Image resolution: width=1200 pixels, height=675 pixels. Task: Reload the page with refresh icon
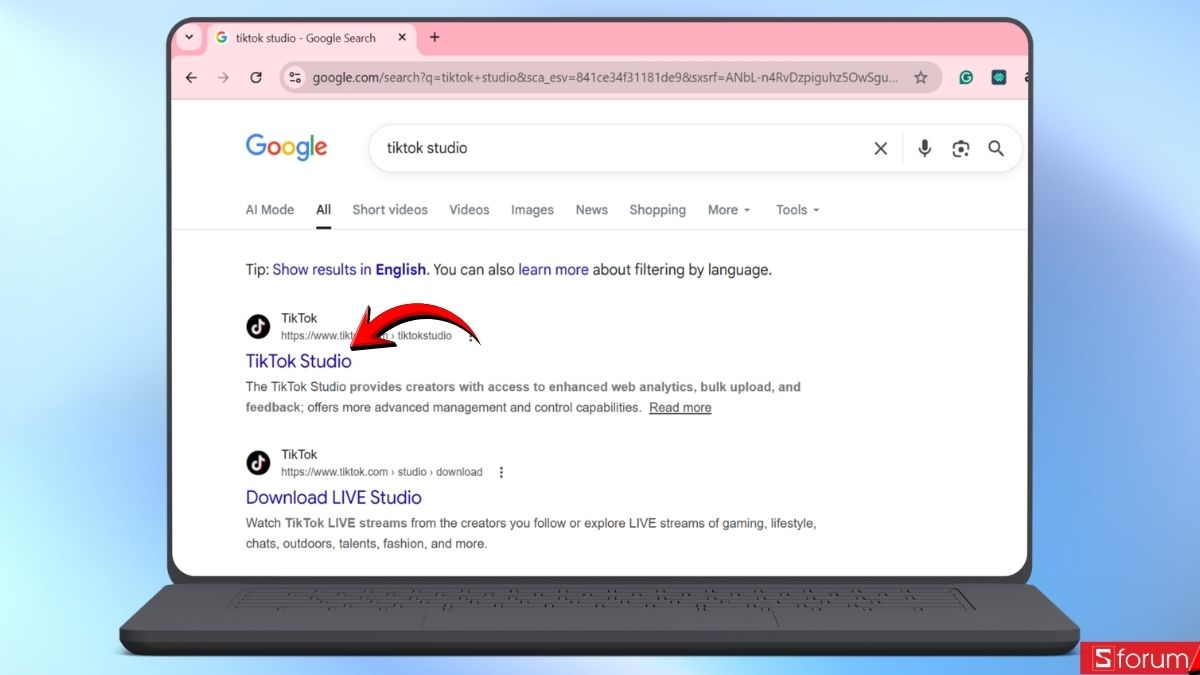256,77
